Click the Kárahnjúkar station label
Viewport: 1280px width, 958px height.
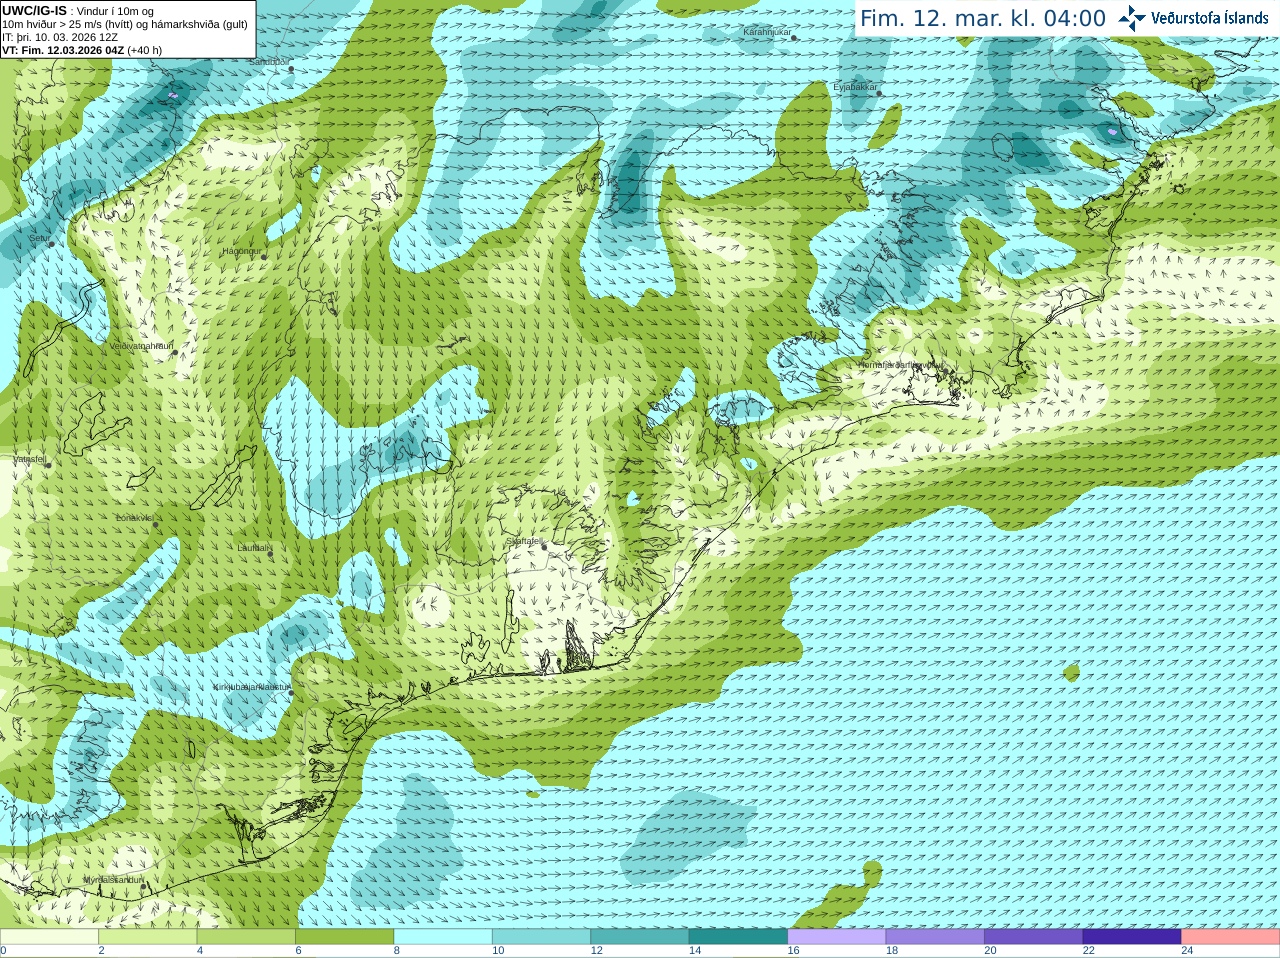click(767, 33)
